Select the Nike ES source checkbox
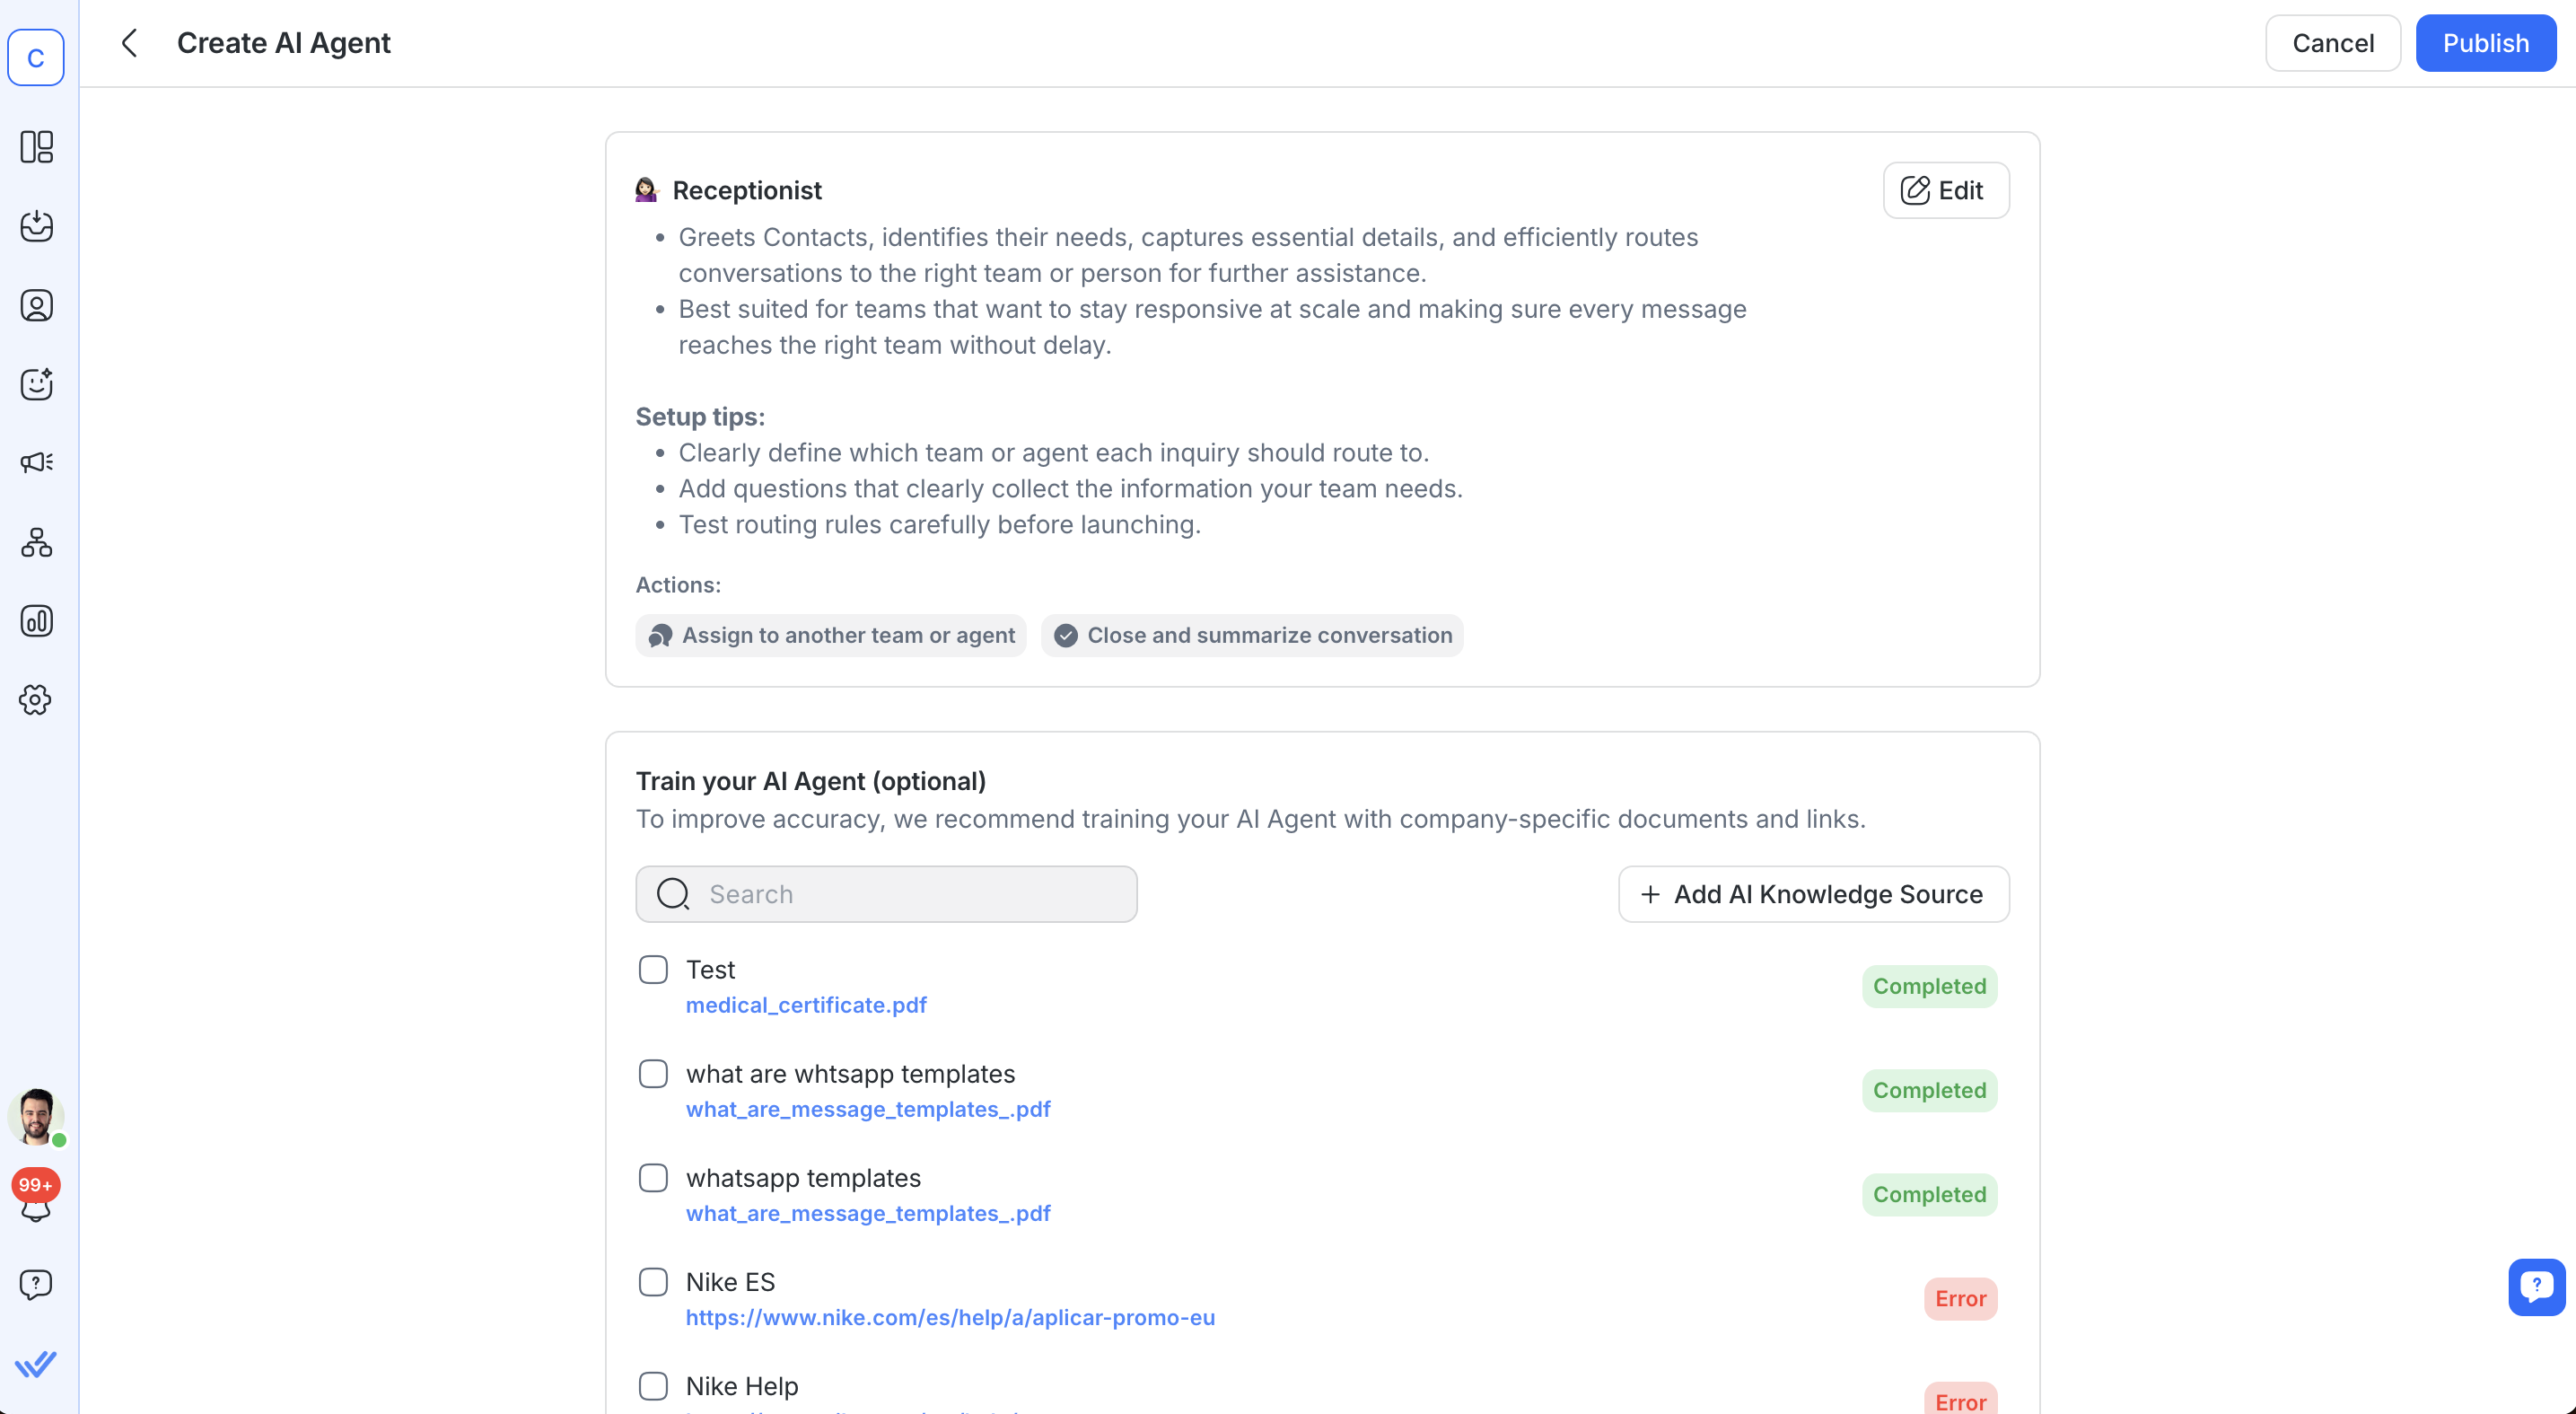This screenshot has height=1414, width=2576. [653, 1282]
